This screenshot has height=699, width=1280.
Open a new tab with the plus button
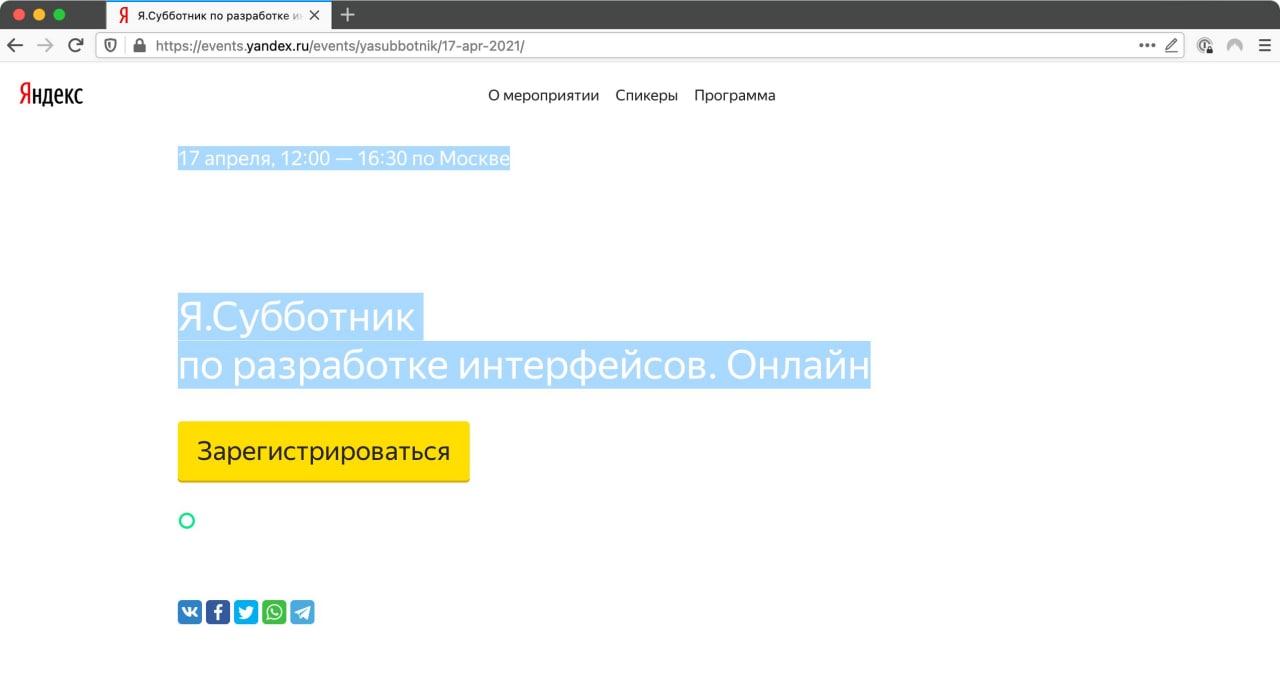click(x=348, y=14)
